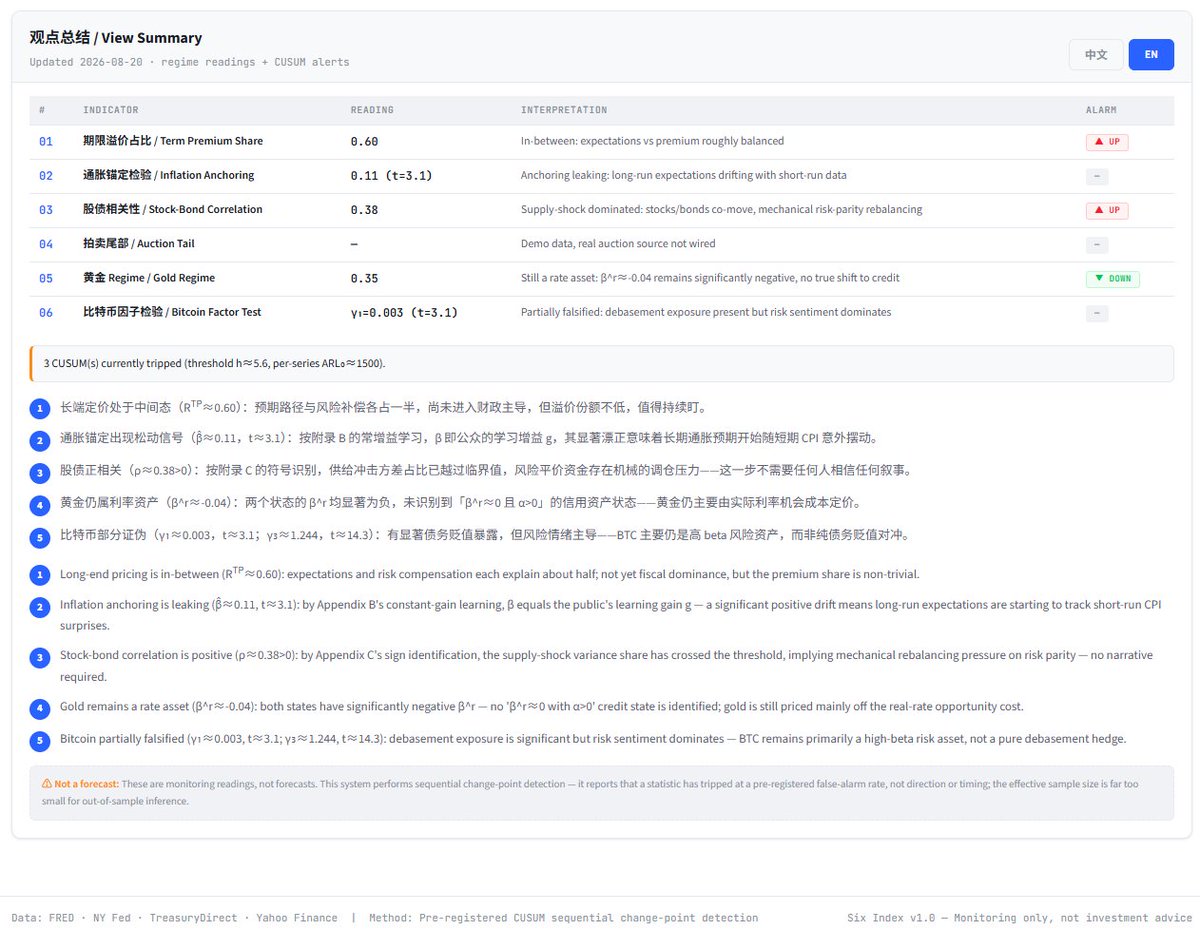Switch language to 中文

click(1096, 54)
